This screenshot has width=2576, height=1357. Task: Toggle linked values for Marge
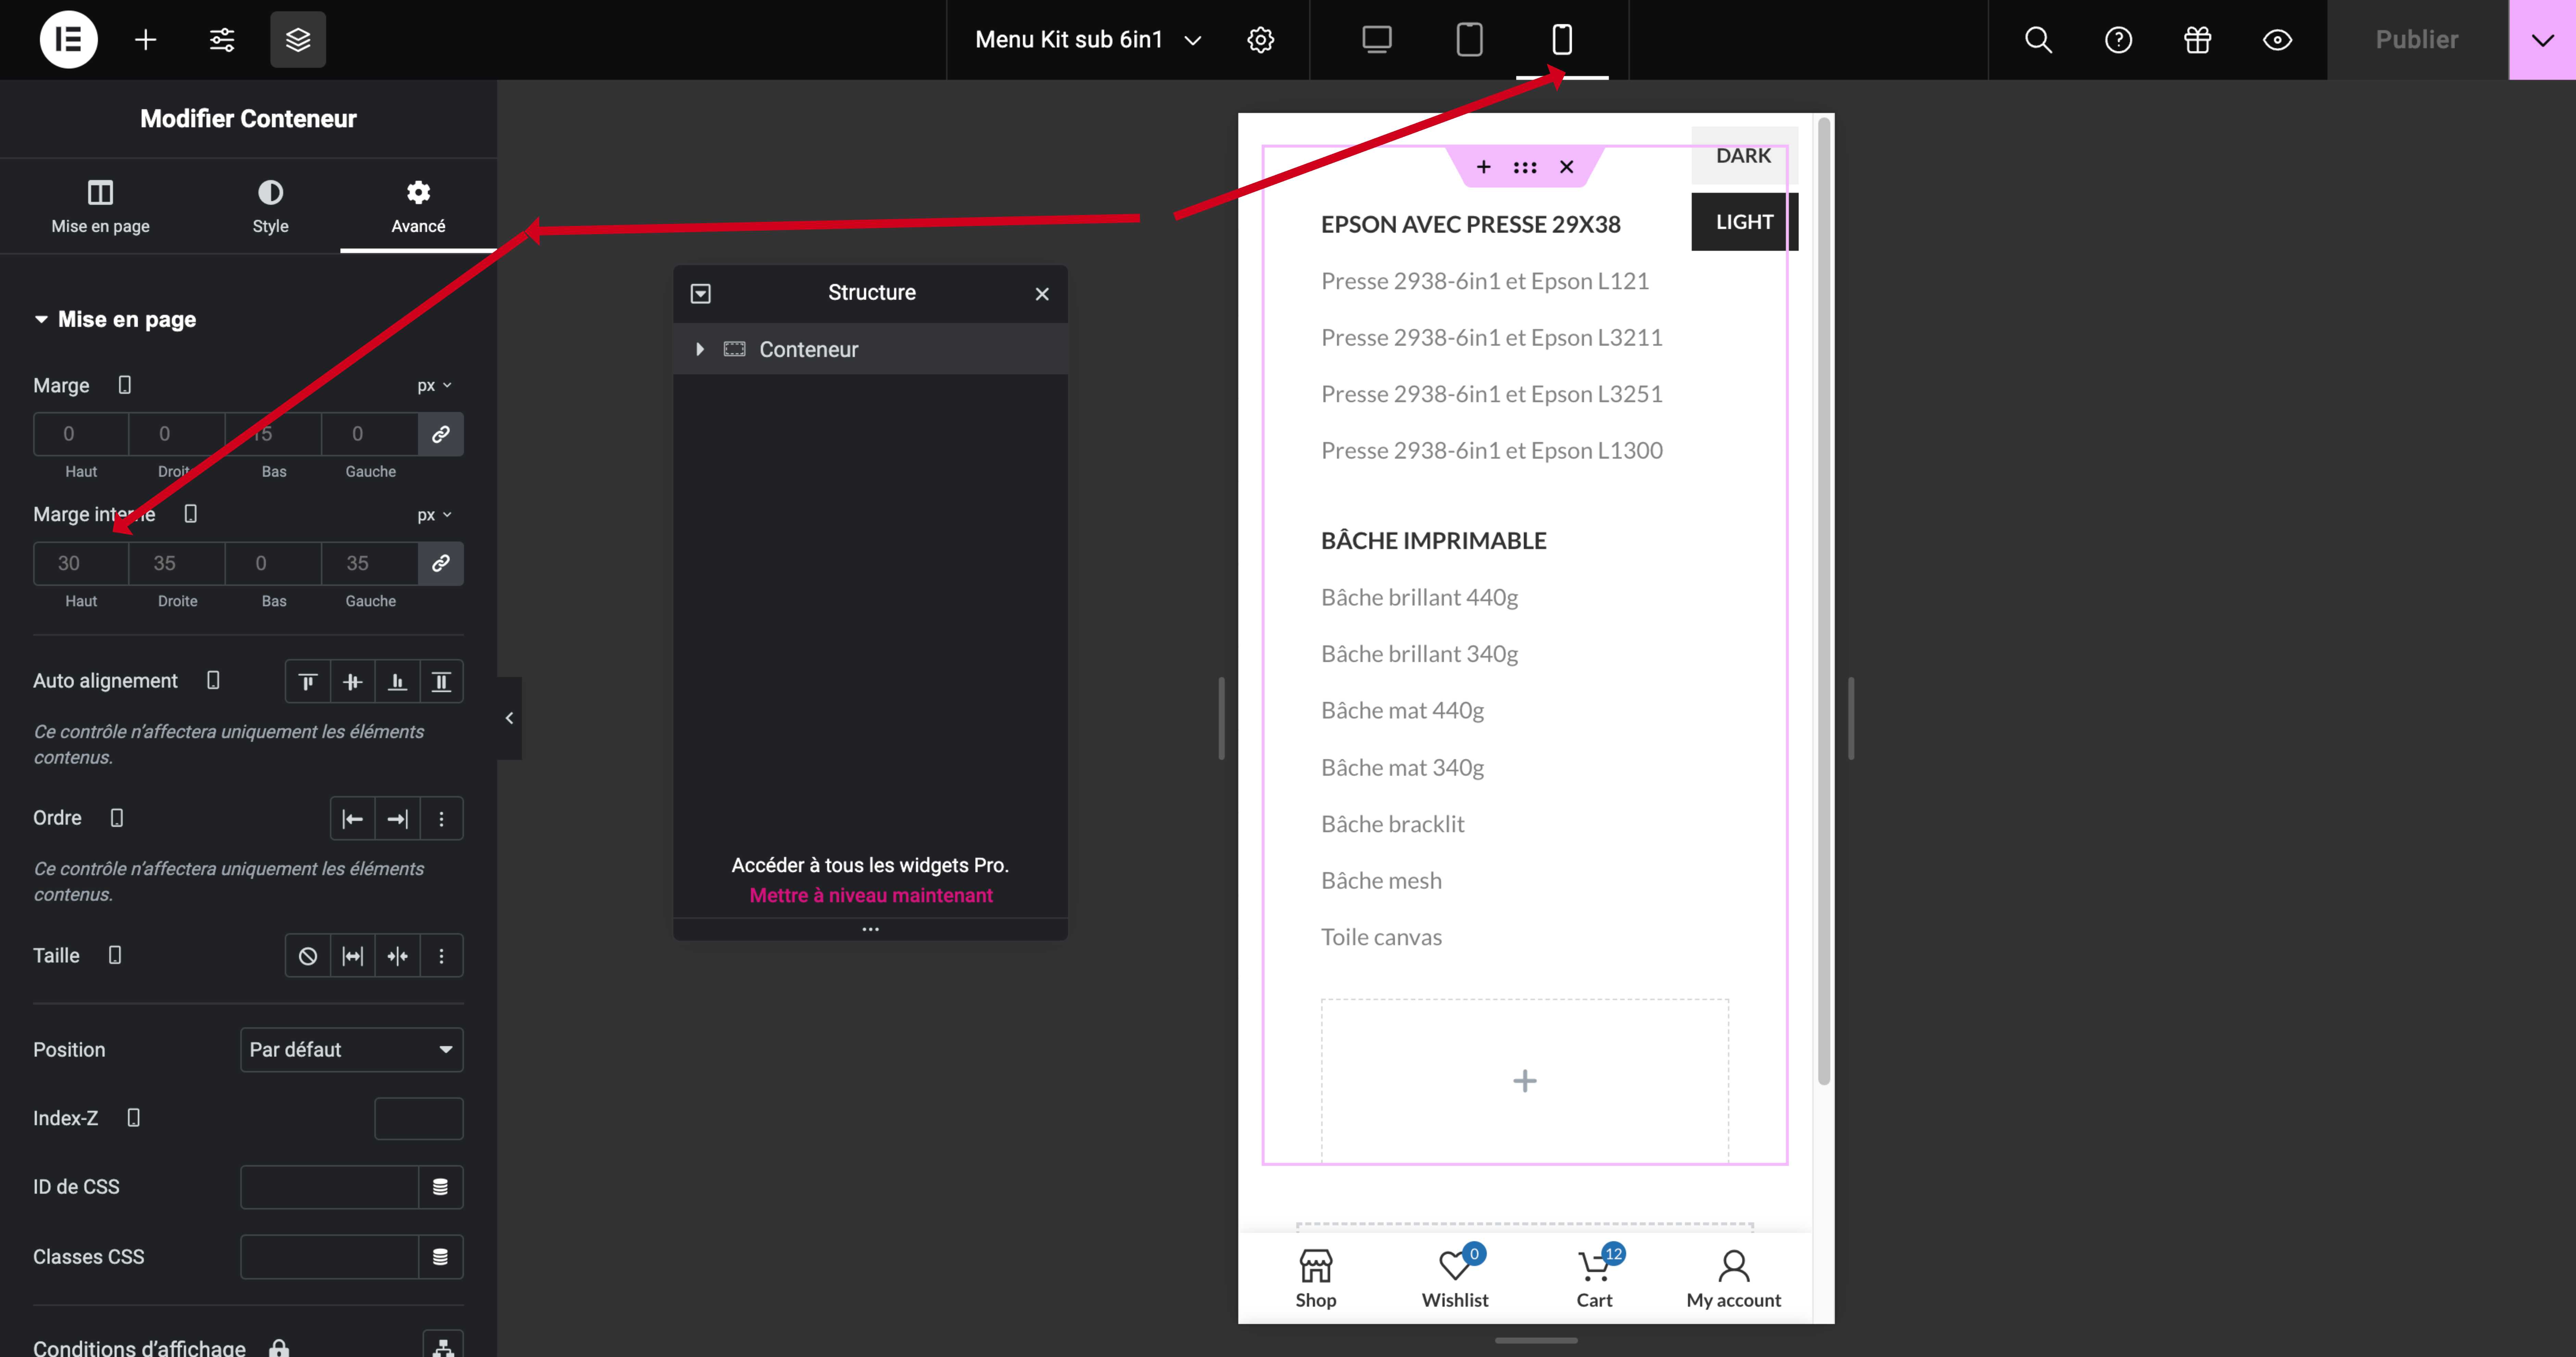click(440, 434)
